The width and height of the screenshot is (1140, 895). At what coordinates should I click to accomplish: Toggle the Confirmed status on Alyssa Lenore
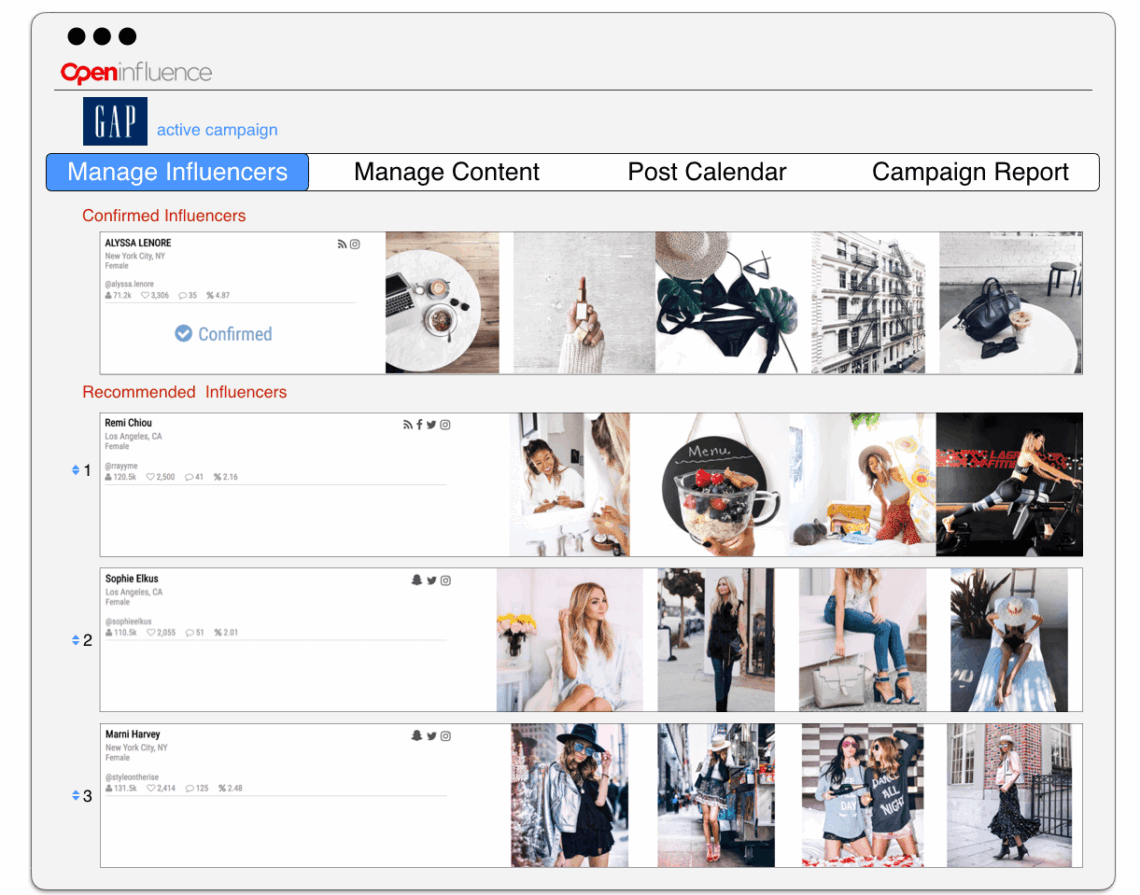(222, 334)
